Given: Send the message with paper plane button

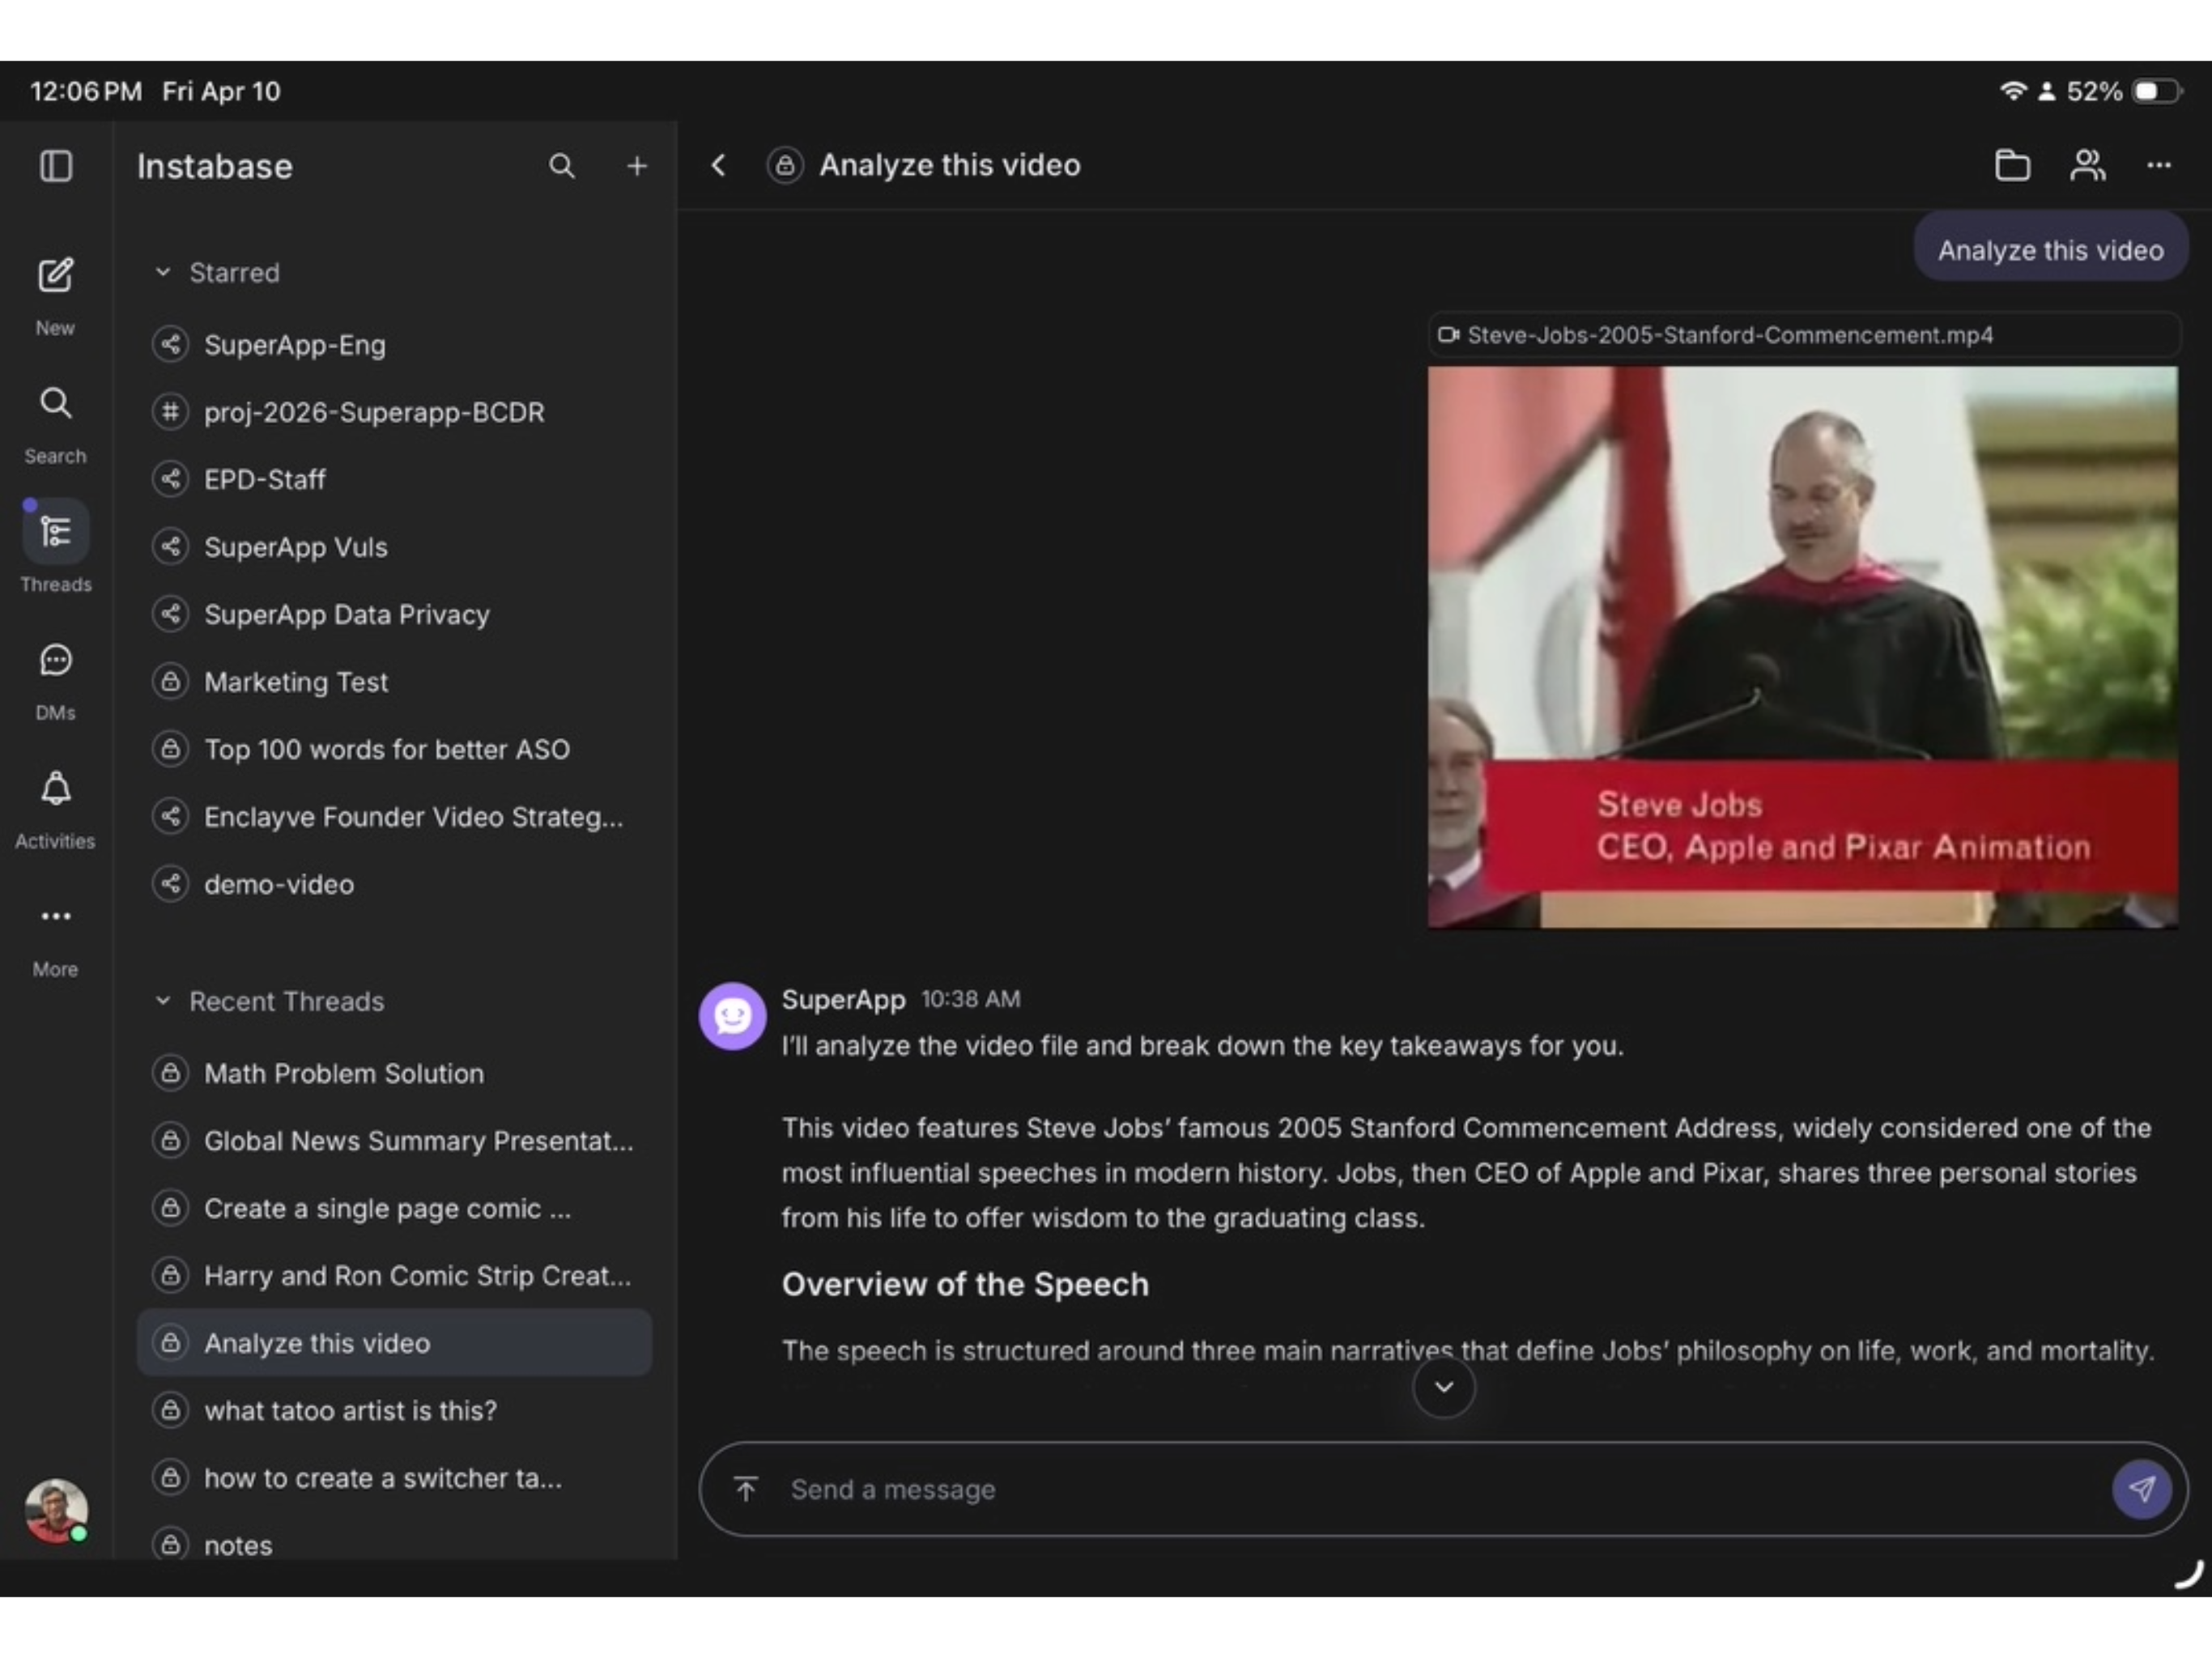Looking at the screenshot, I should point(2141,1489).
